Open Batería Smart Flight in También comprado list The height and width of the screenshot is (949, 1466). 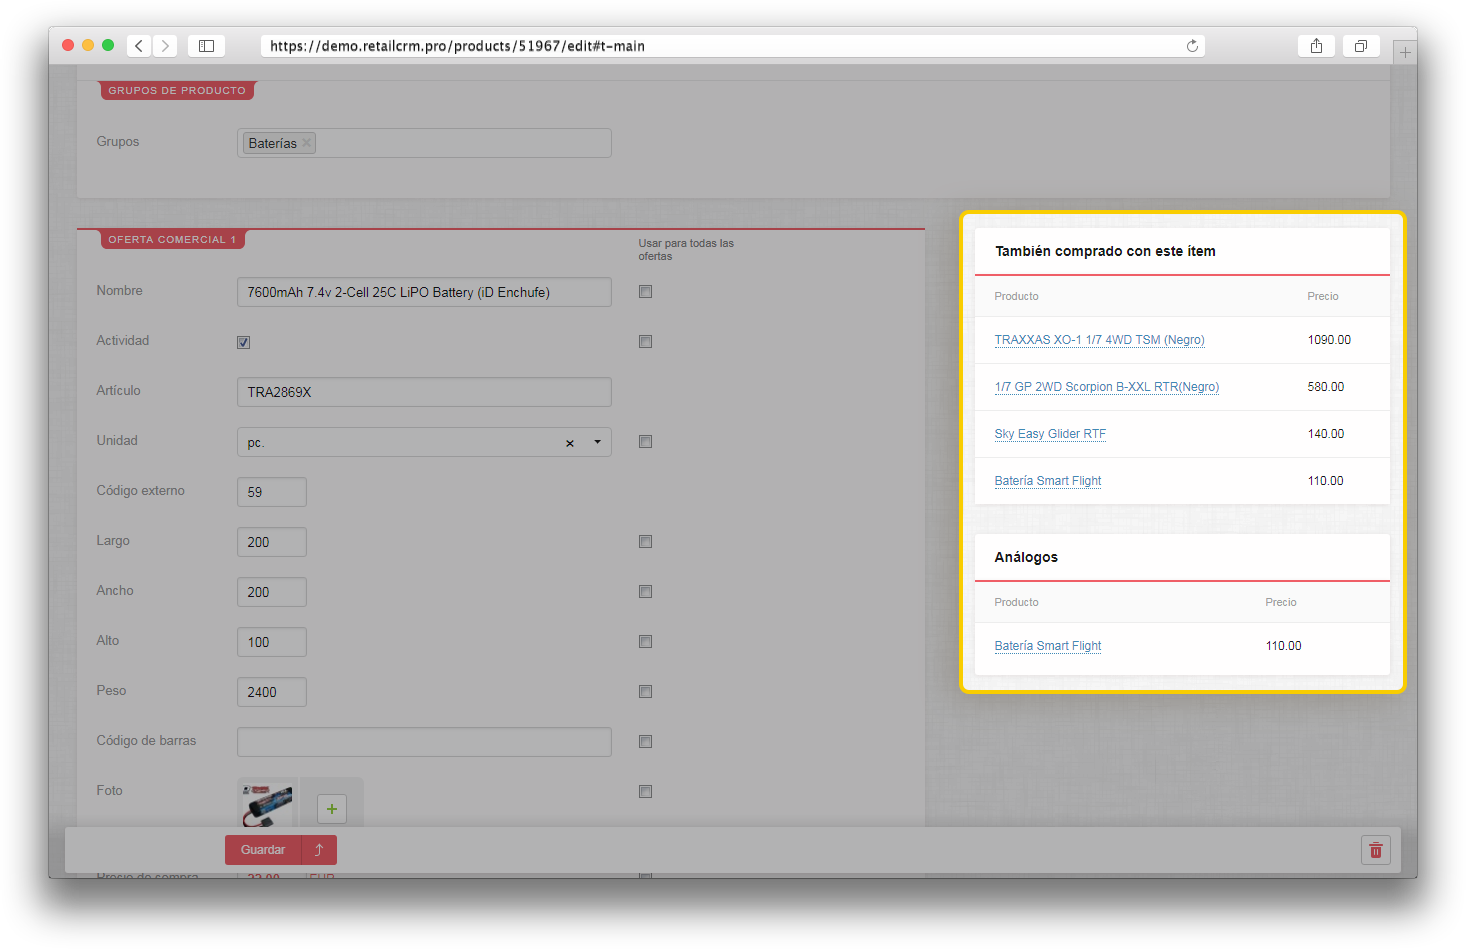click(1048, 481)
